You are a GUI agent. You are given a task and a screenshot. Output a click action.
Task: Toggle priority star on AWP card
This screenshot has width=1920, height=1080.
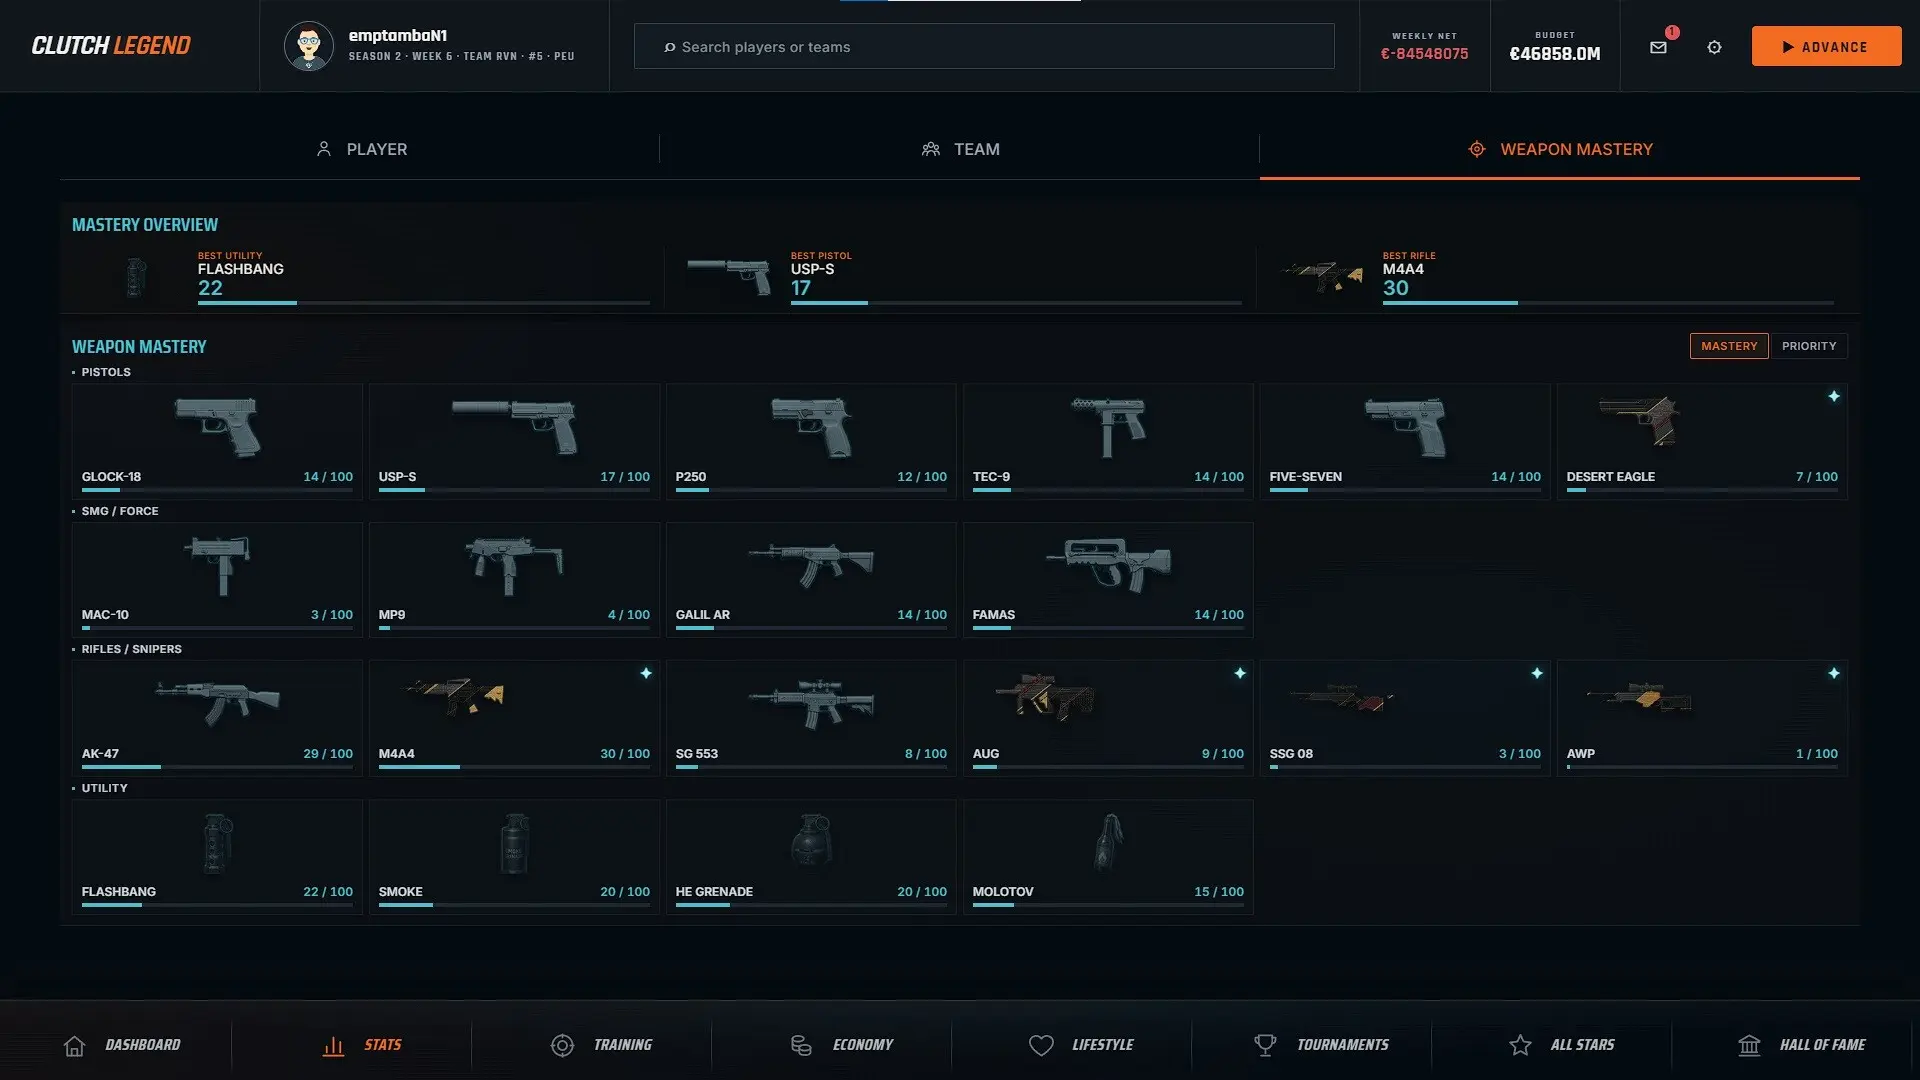coord(1834,673)
